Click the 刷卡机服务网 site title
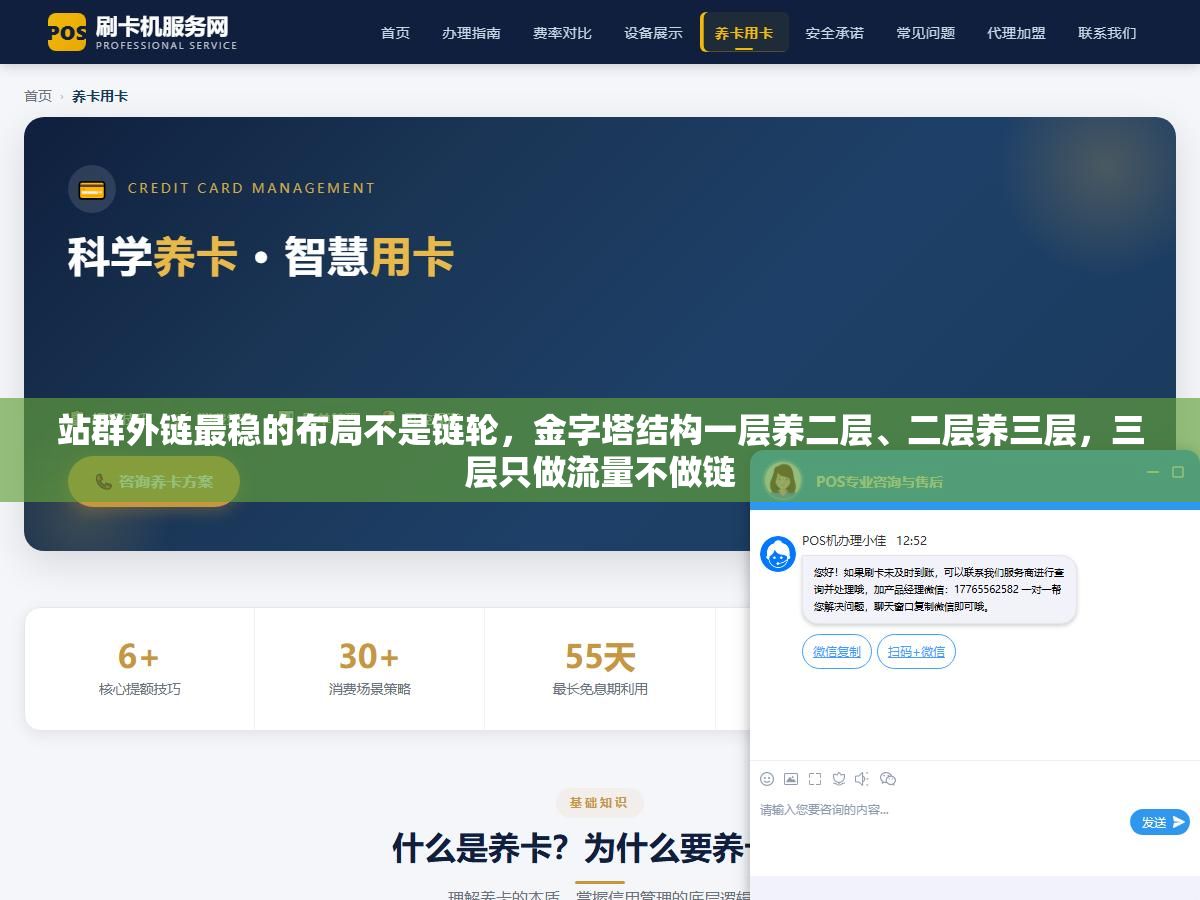1200x900 pixels. coord(162,25)
